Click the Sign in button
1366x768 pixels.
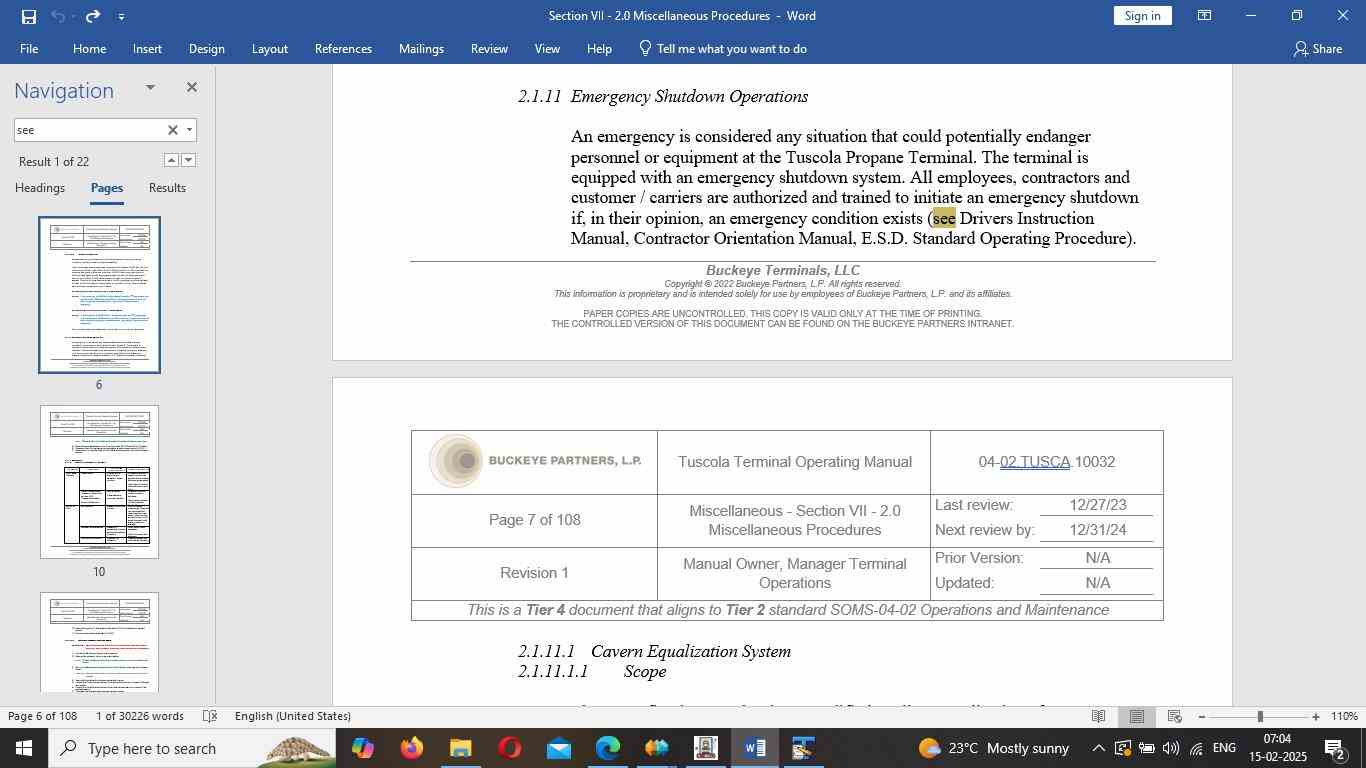click(1142, 16)
